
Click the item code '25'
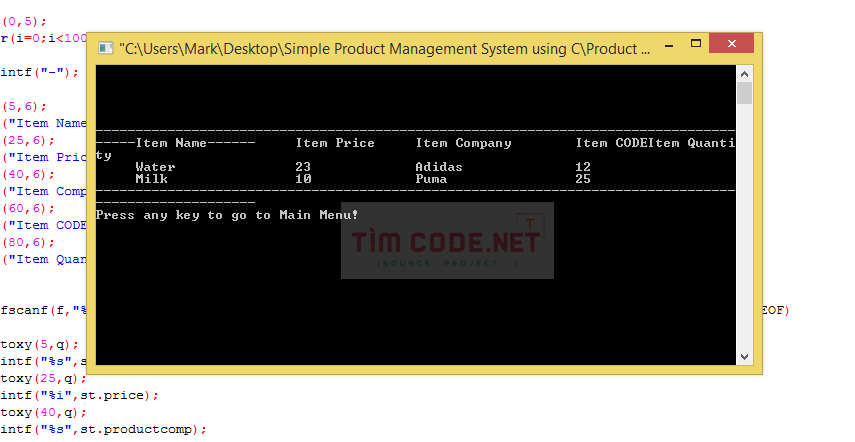583,179
